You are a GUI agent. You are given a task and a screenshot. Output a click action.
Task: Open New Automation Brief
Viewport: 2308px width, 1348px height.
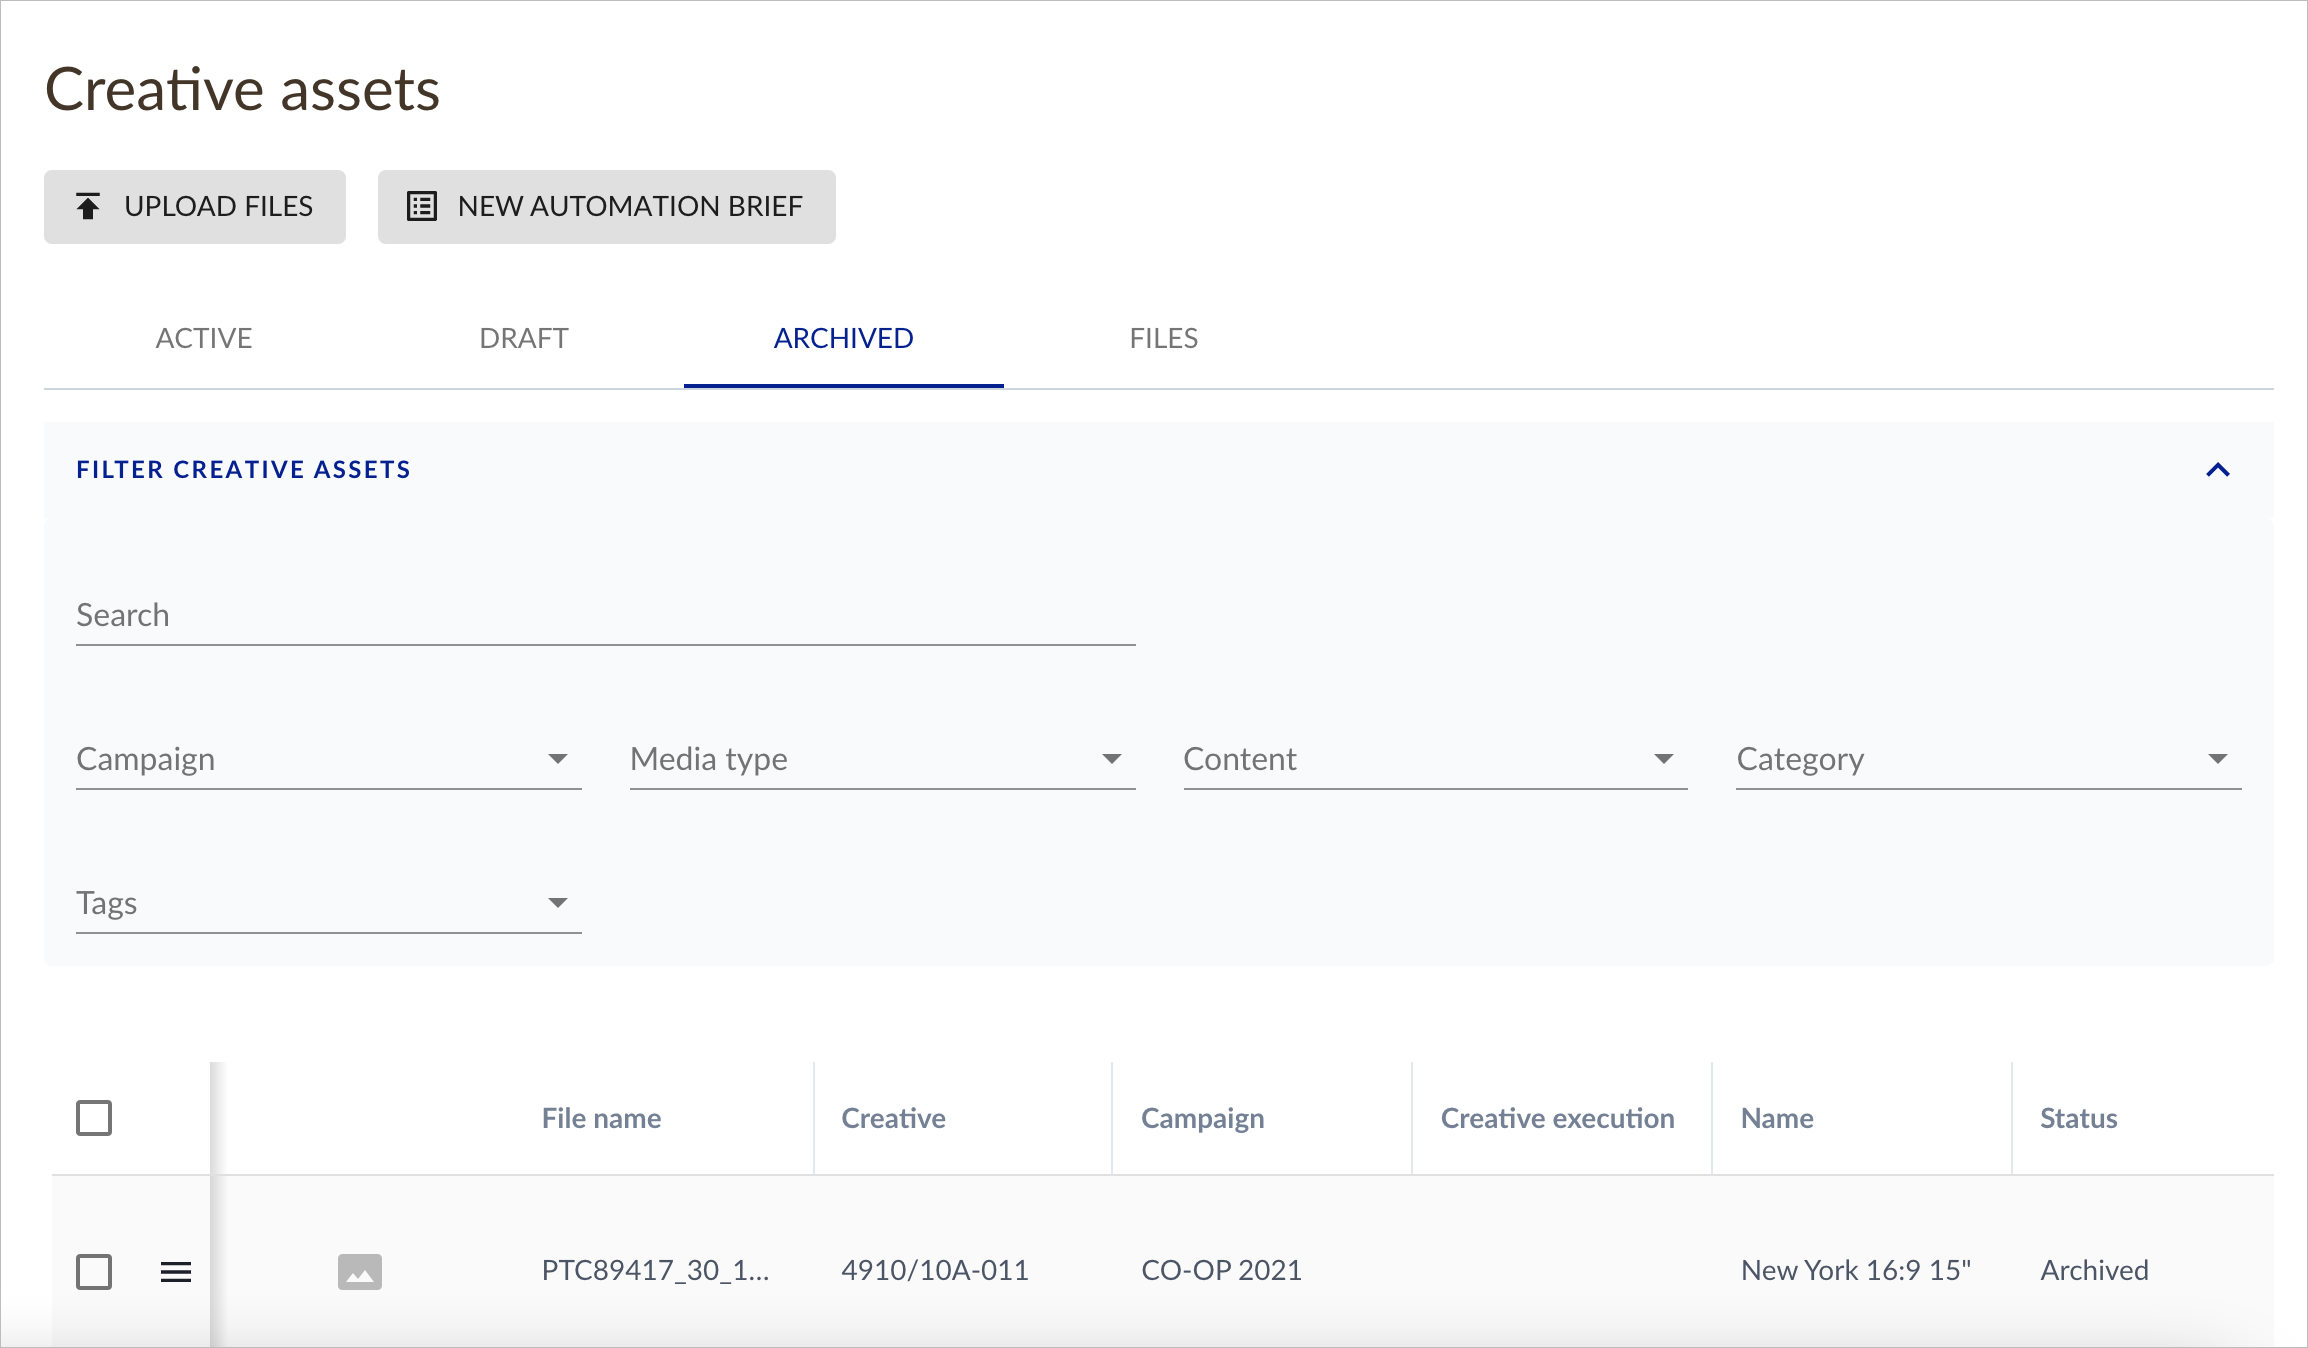606,207
